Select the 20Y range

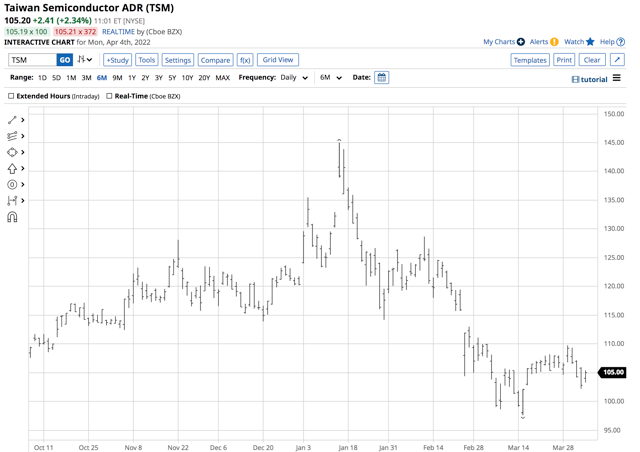(x=204, y=78)
